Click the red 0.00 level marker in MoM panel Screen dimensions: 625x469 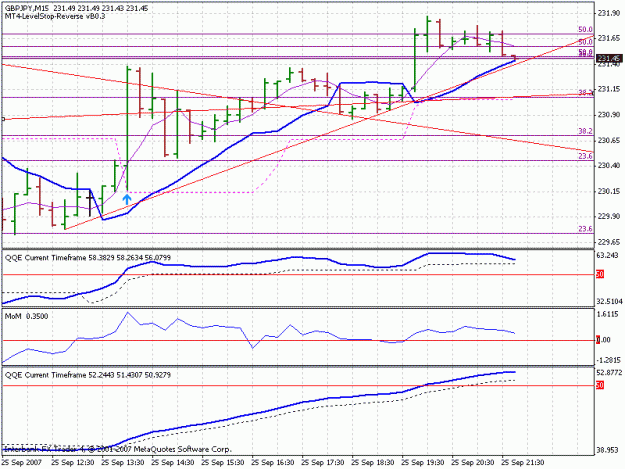coord(603,340)
